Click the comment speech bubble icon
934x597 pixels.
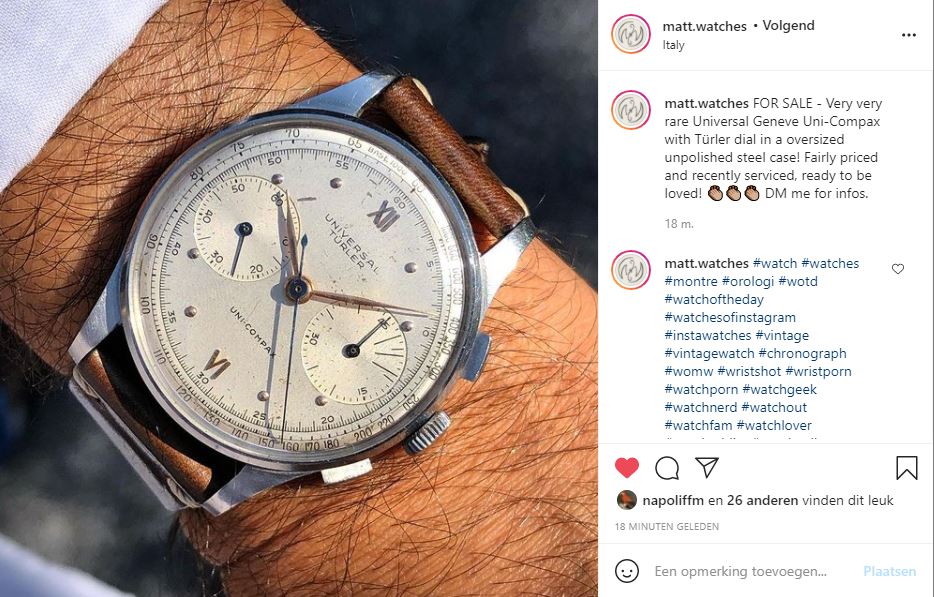667,468
